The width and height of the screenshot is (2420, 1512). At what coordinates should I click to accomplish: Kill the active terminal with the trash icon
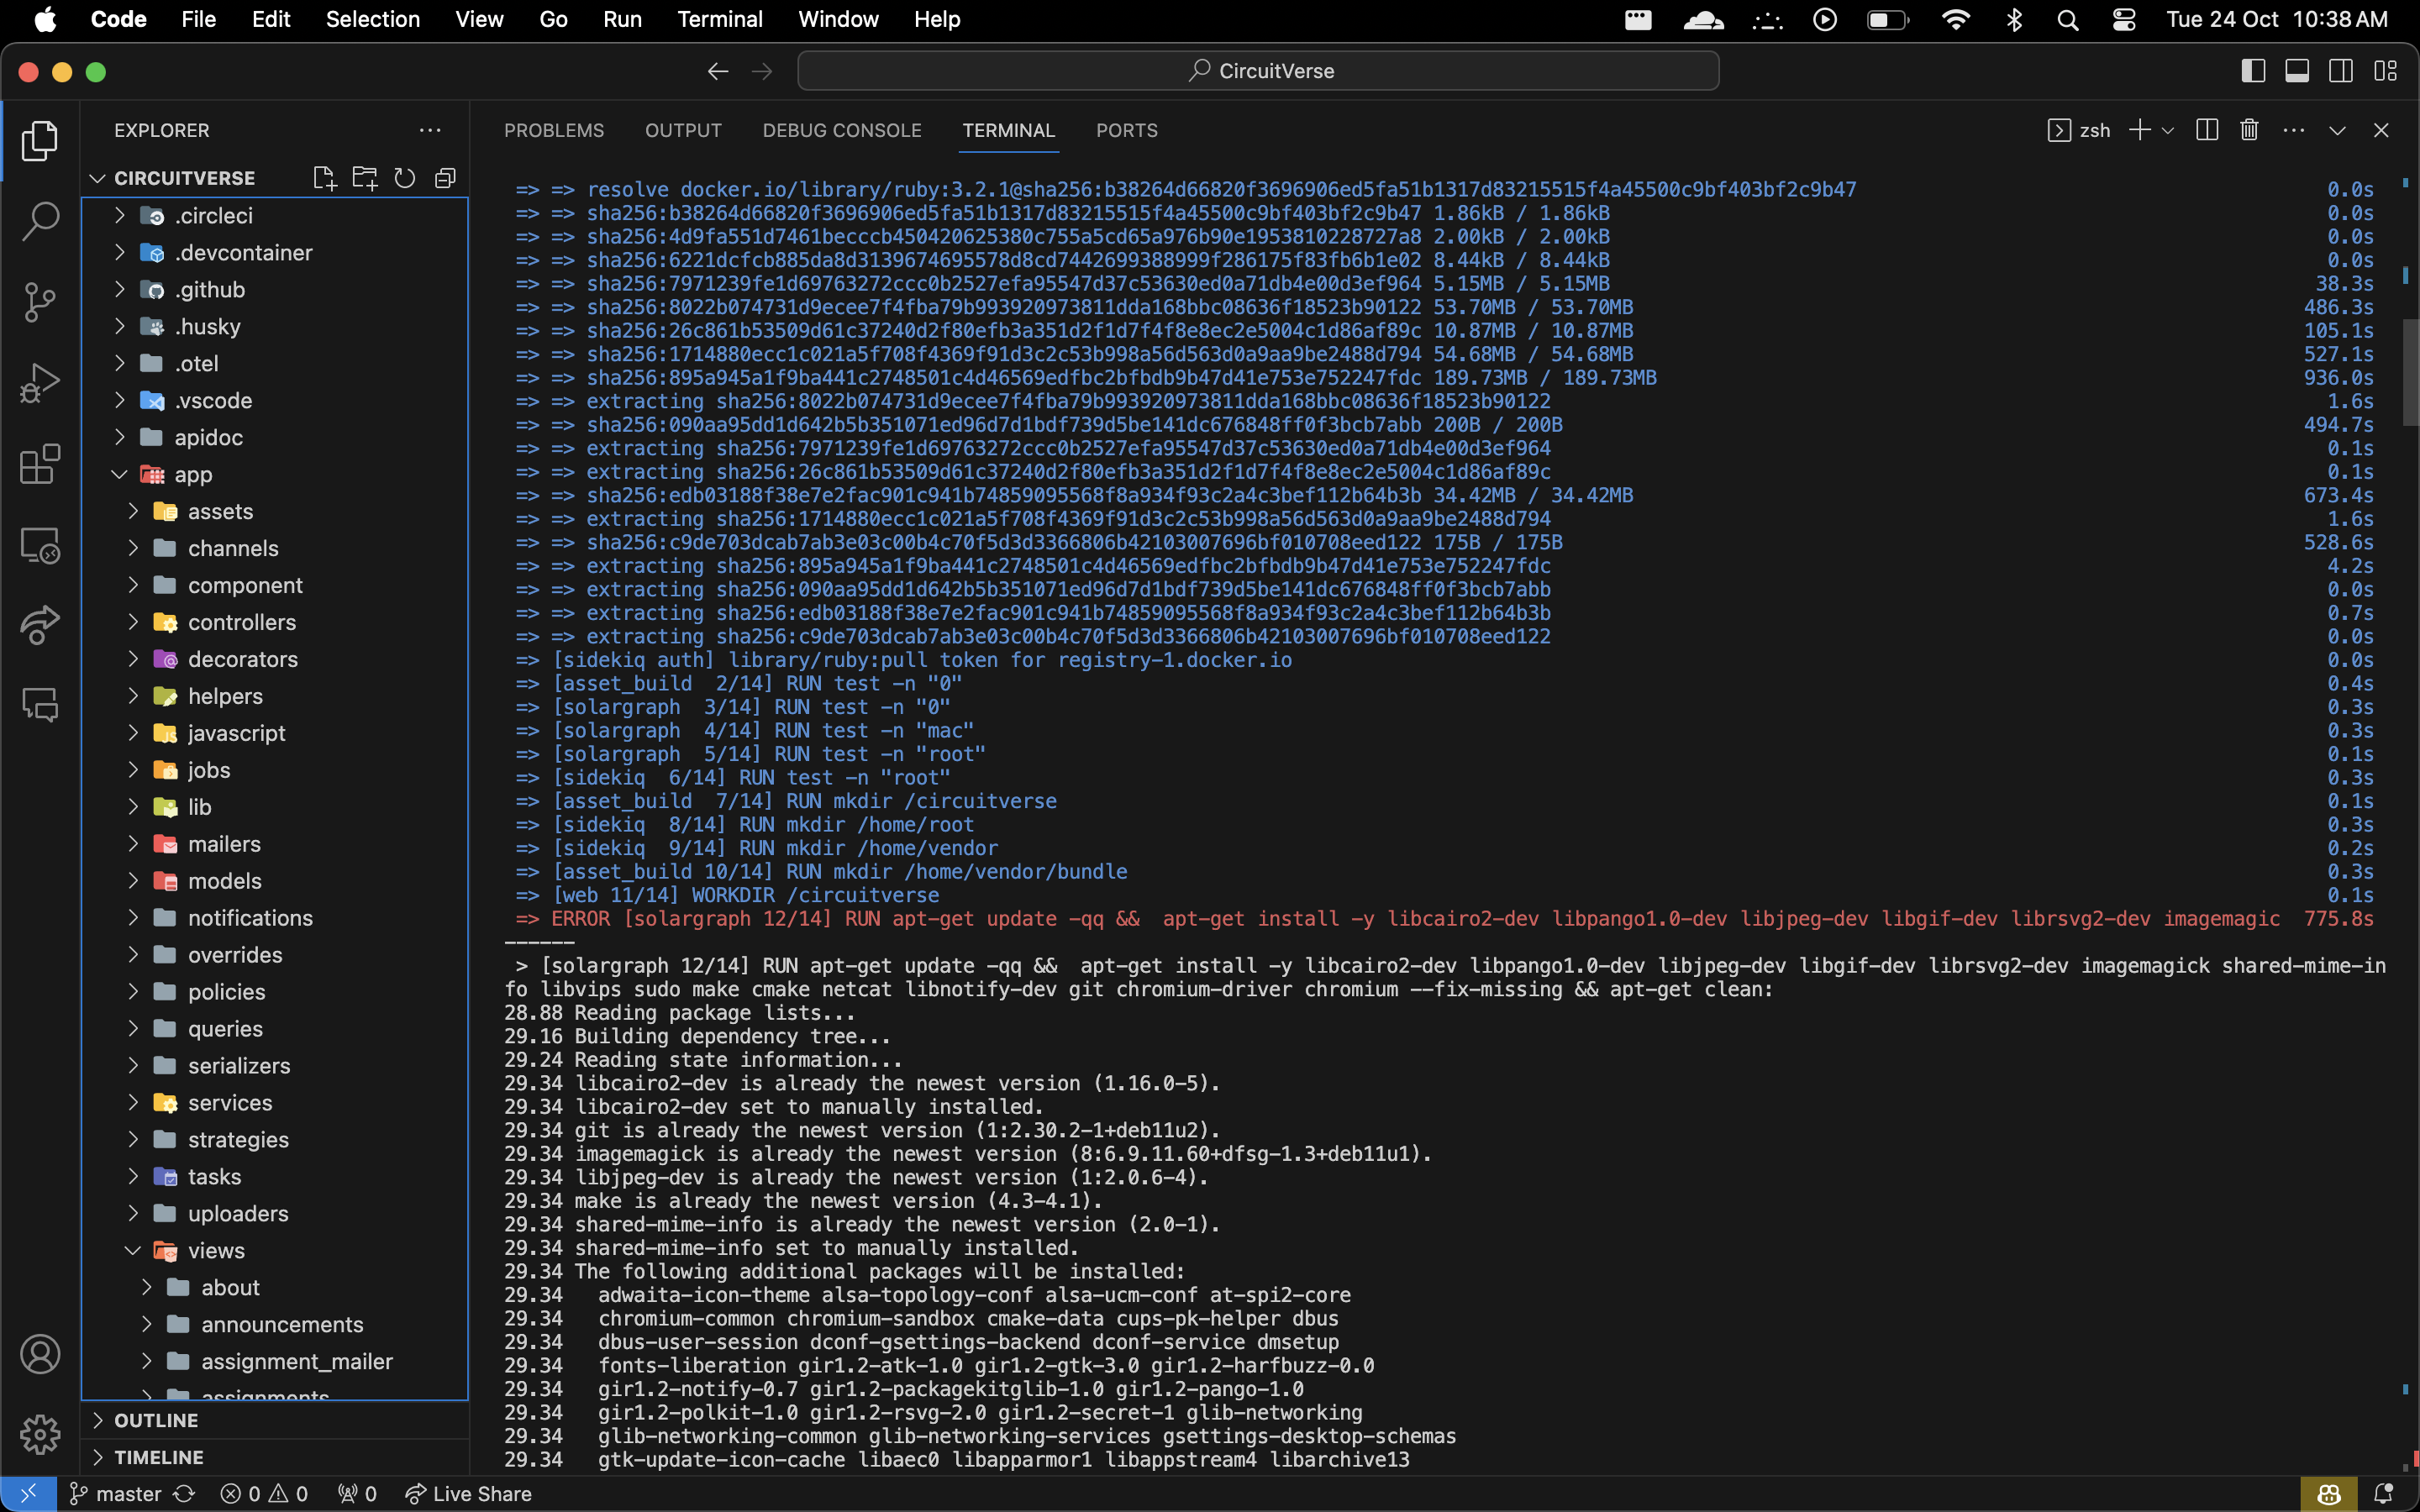pyautogui.click(x=2249, y=130)
